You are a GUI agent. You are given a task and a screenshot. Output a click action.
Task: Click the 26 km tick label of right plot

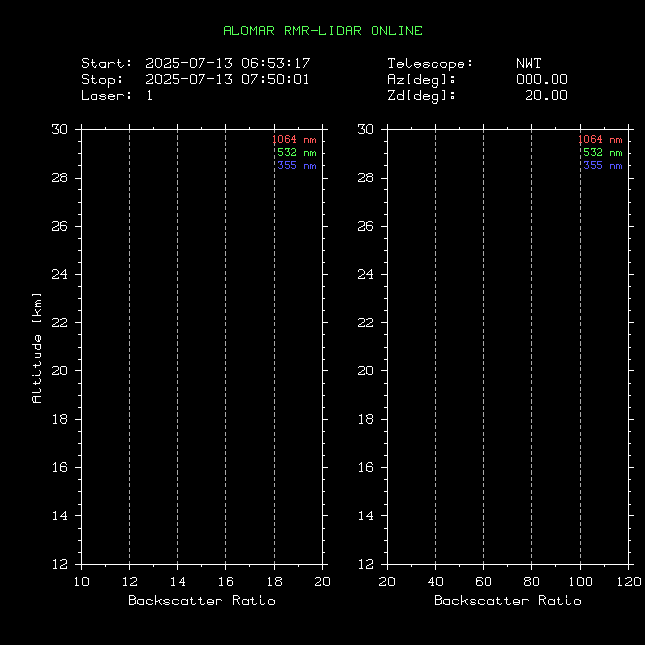366,226
